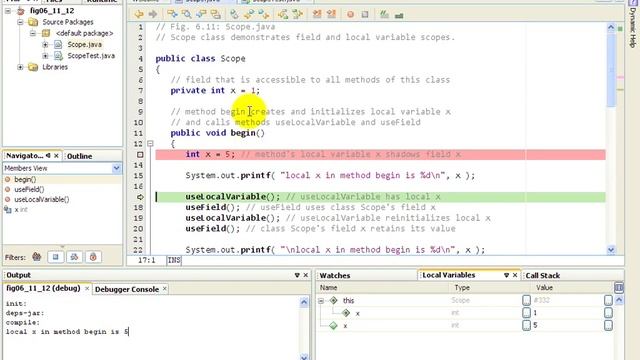The width and height of the screenshot is (640, 360).
Task: Click the begin() method icon in Navigator
Action: pos(8,179)
